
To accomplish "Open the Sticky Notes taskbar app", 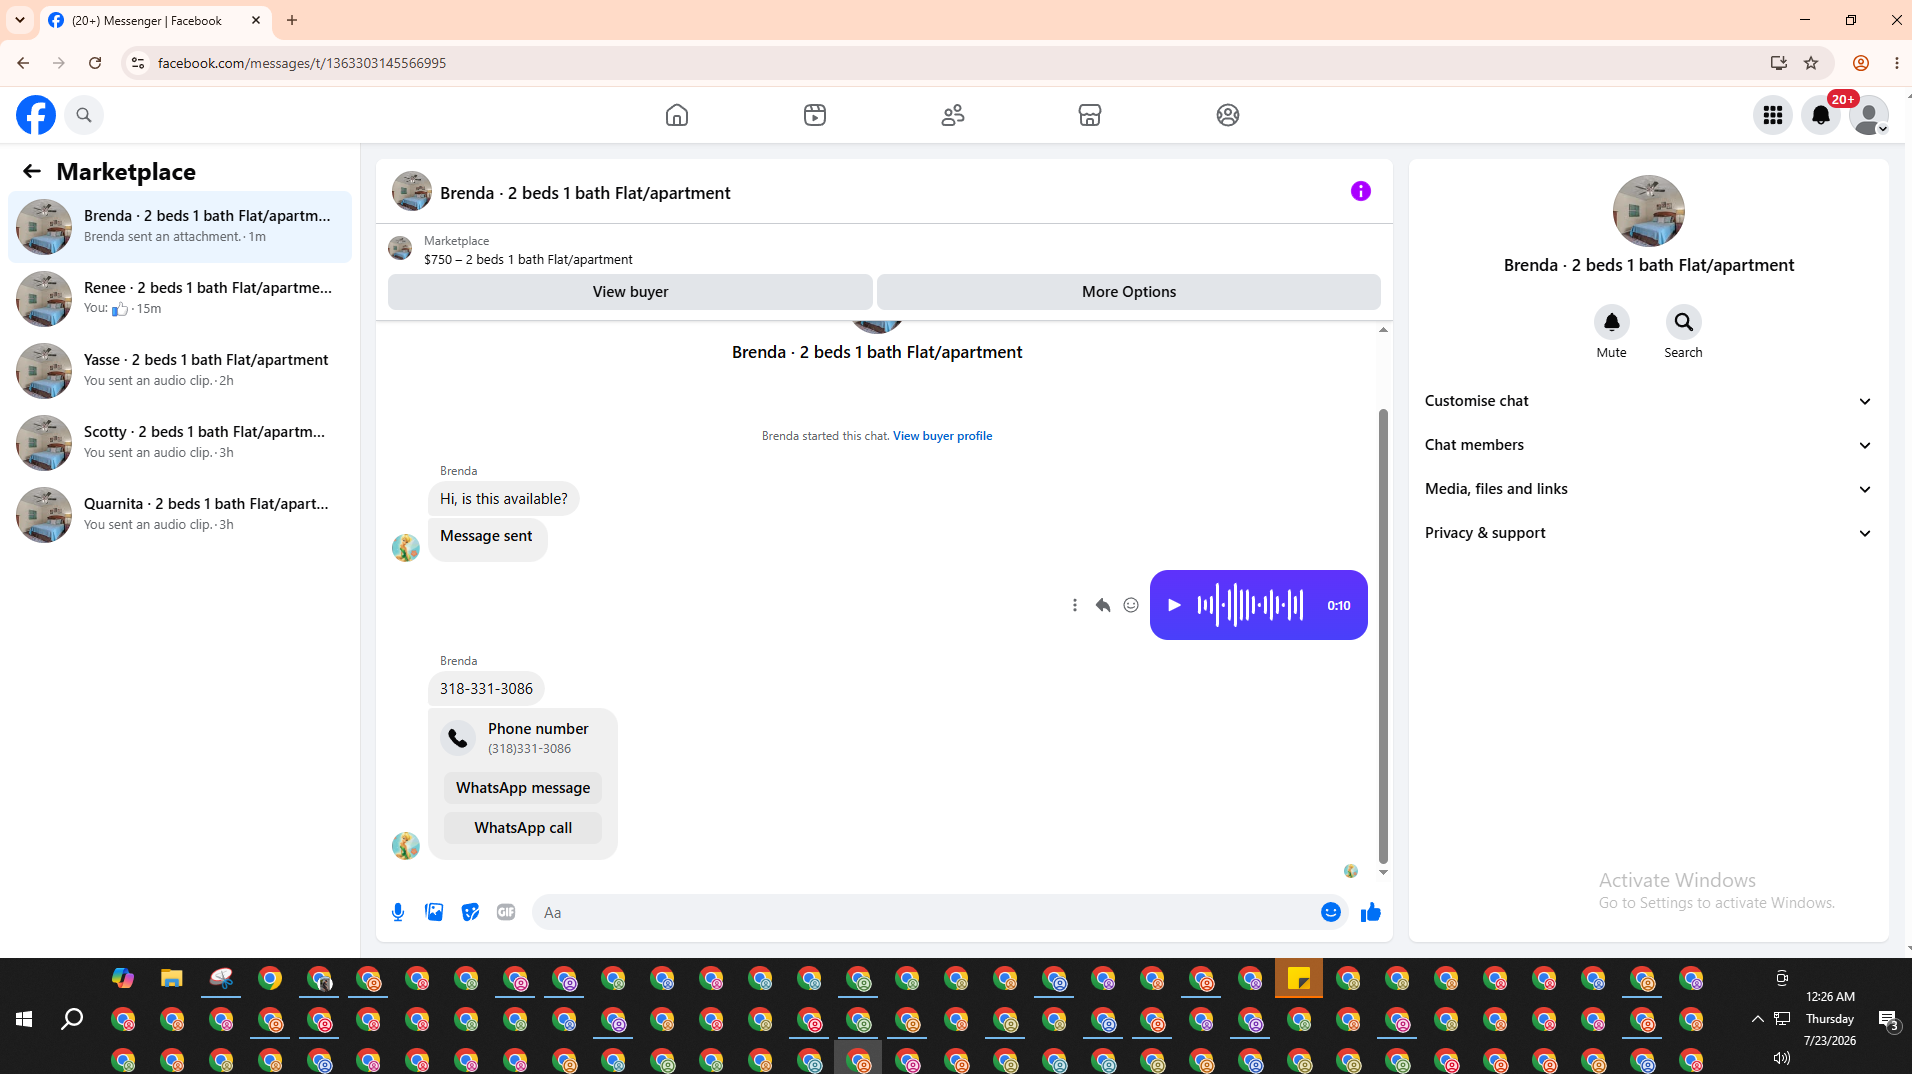I will 1299,978.
